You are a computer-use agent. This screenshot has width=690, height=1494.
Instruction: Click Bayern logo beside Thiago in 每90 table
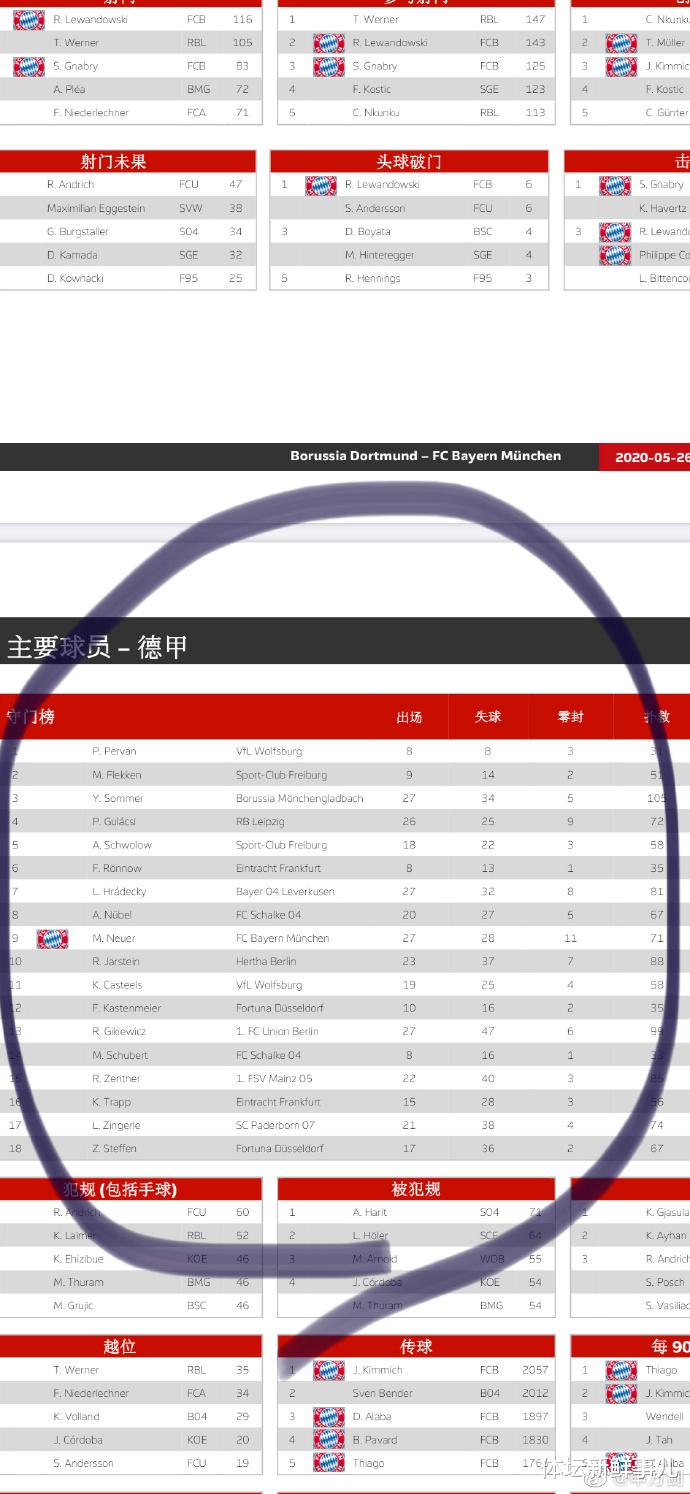point(621,1370)
